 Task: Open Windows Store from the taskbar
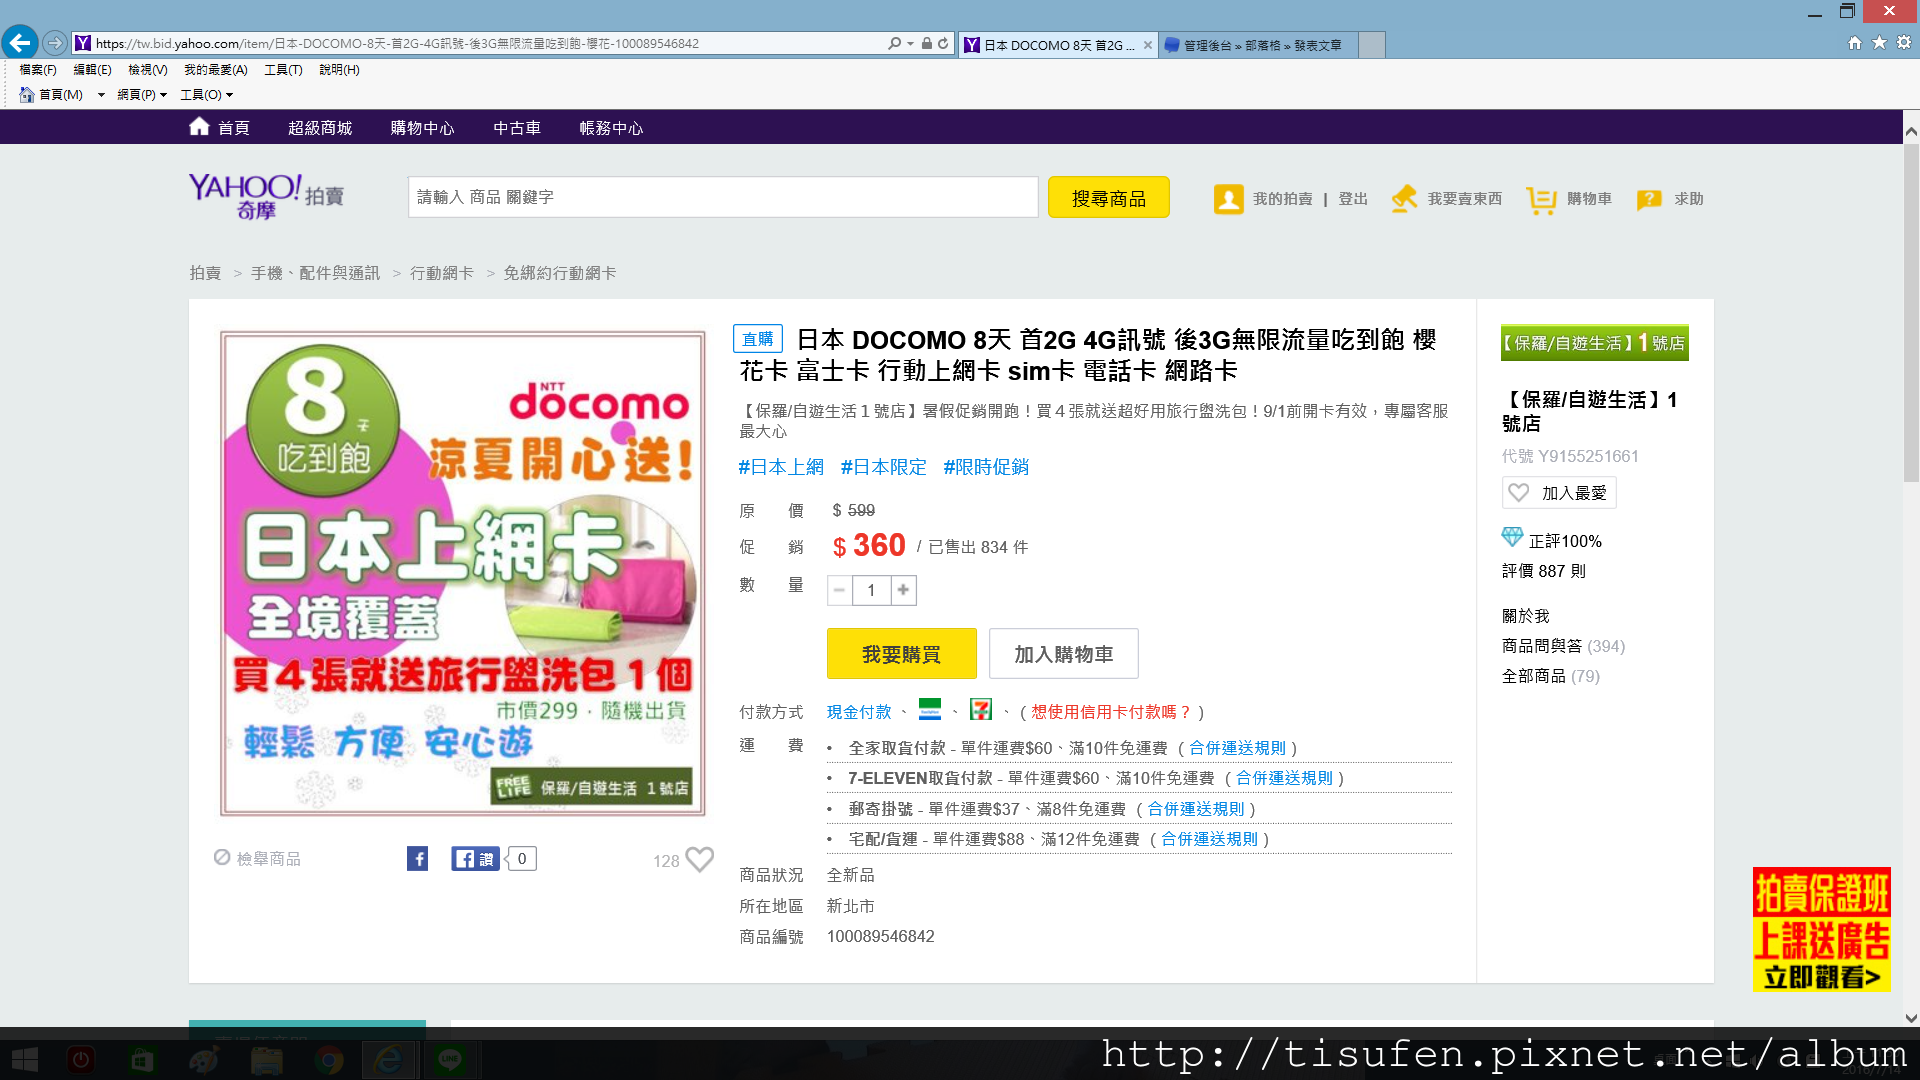point(142,1060)
